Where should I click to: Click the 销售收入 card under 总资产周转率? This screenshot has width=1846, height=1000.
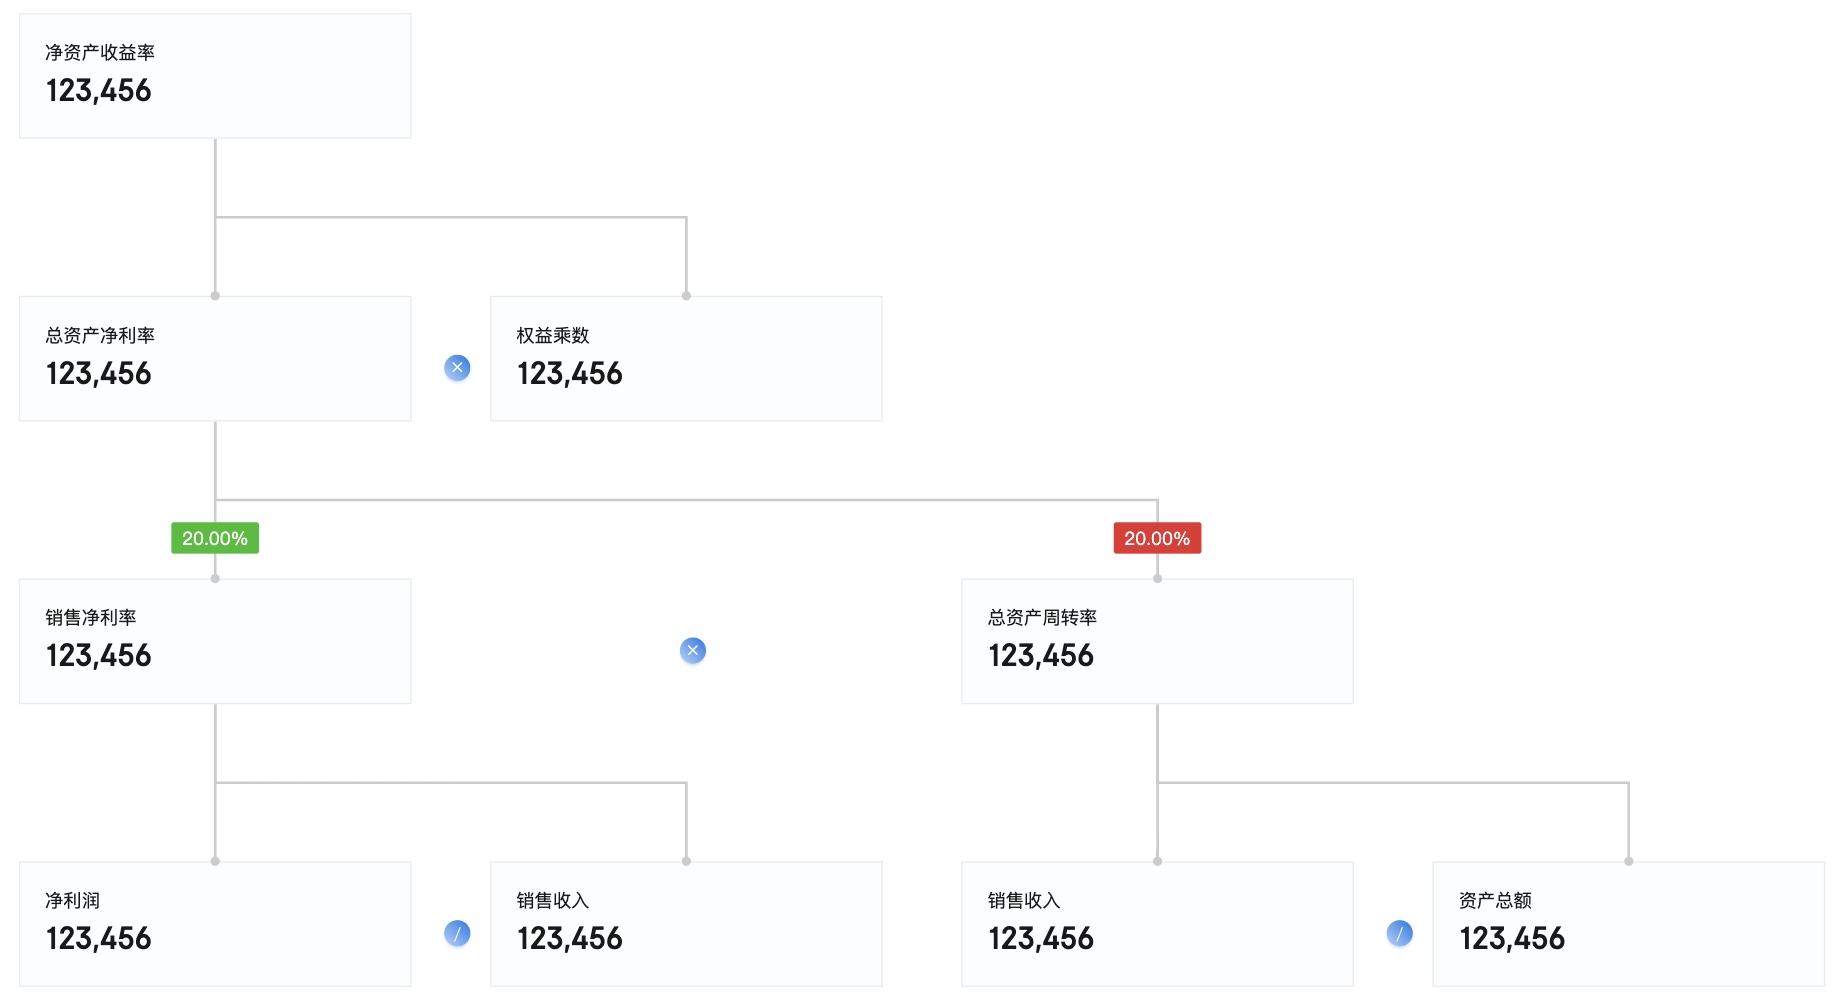(x=1157, y=924)
